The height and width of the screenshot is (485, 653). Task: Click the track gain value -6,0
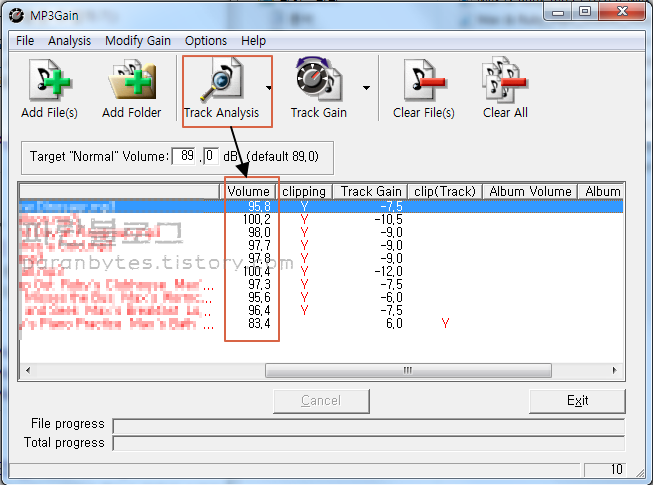pos(391,297)
